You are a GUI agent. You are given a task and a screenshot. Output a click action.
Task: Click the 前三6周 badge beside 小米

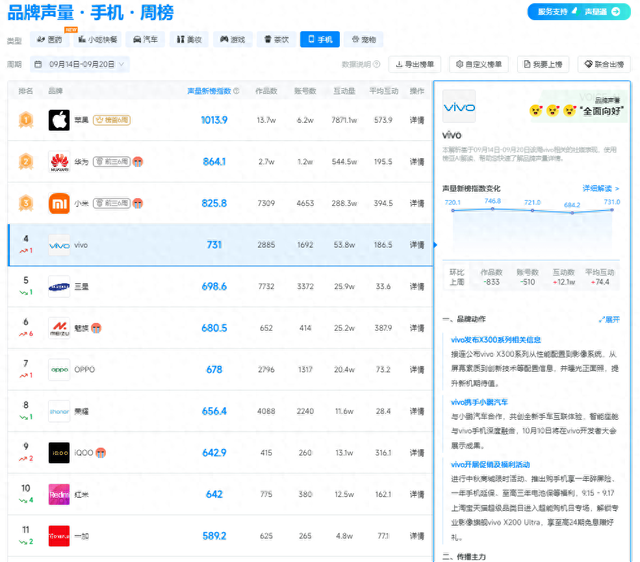pos(112,203)
